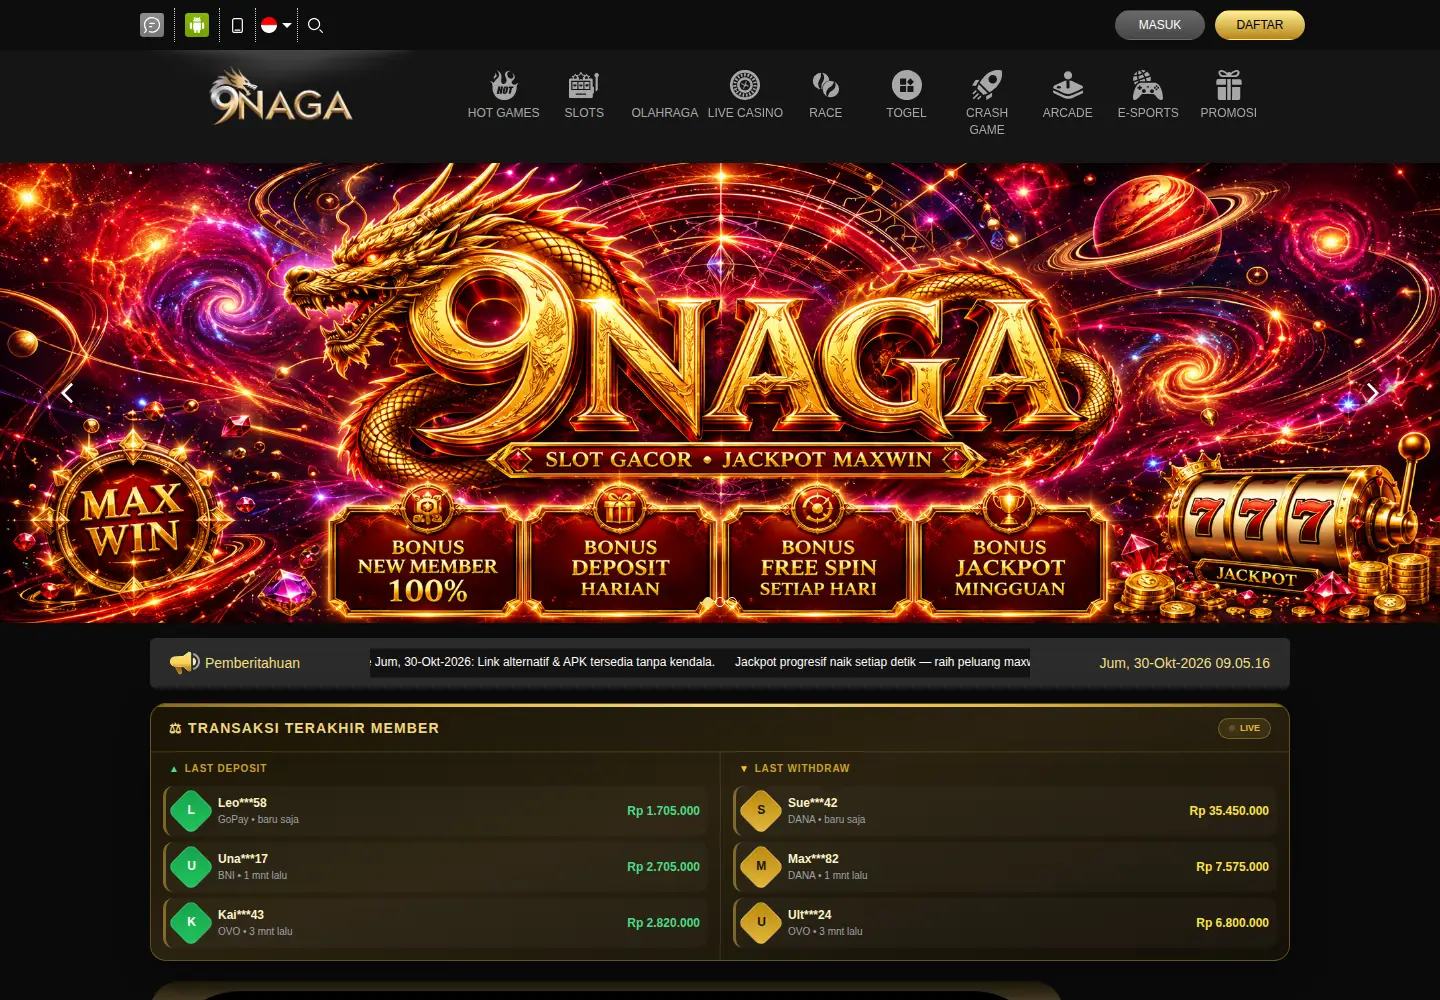The width and height of the screenshot is (1440, 1000).
Task: Open the mobile phone version icon
Action: (x=237, y=25)
